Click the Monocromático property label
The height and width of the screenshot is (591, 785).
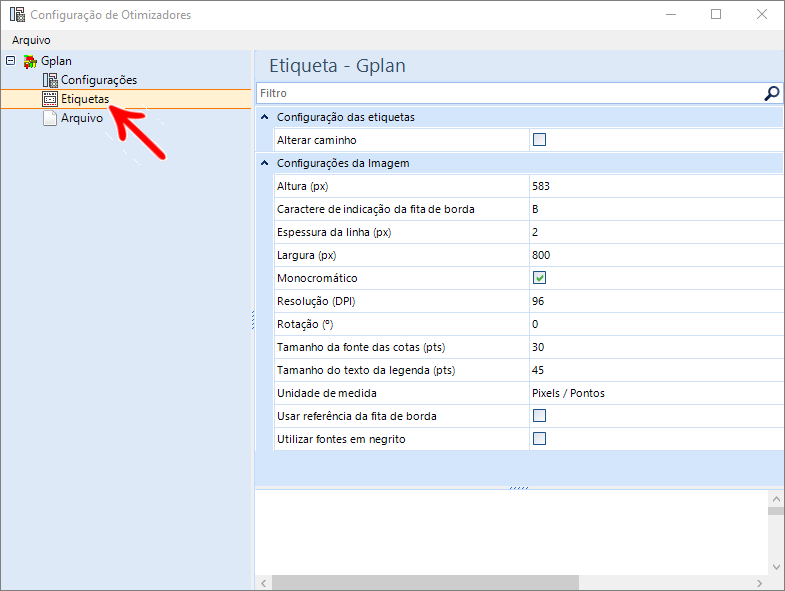coord(317,278)
